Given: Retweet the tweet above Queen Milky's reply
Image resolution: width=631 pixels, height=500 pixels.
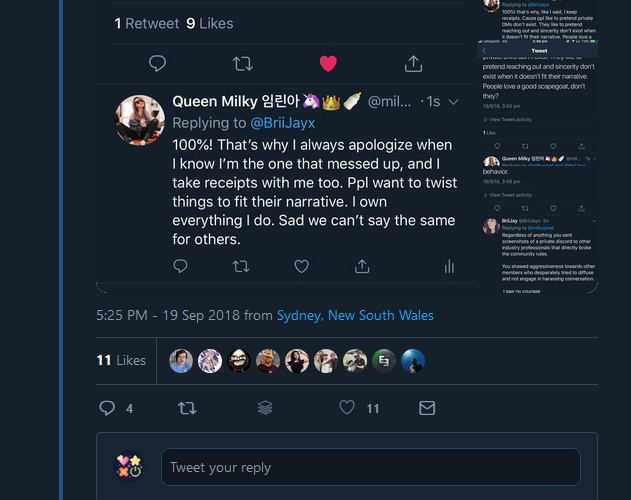Looking at the screenshot, I should [242, 63].
